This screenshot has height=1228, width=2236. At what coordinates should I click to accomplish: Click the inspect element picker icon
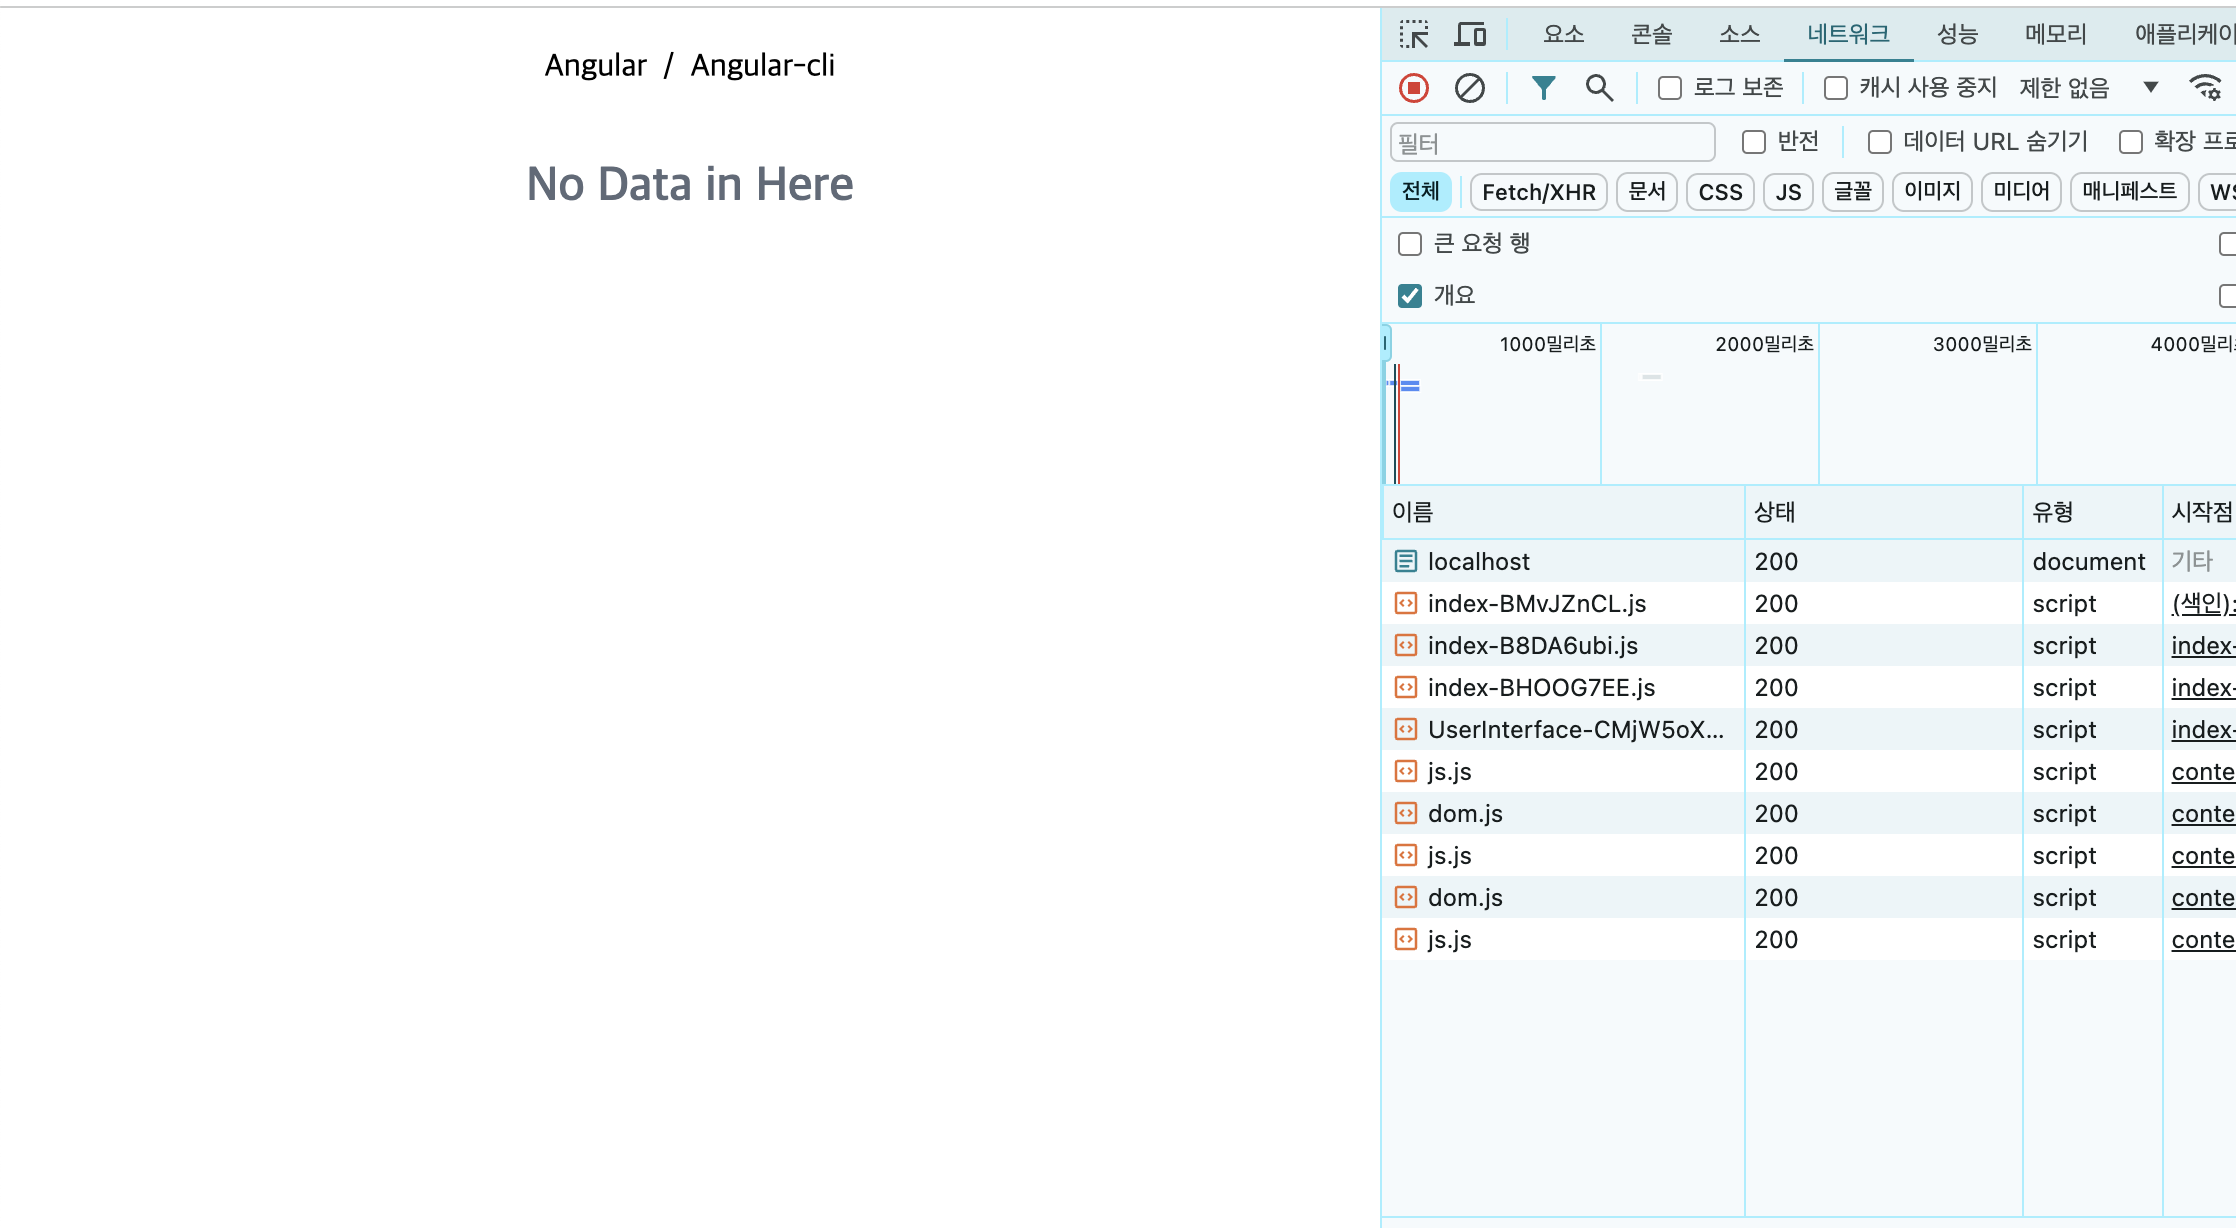(x=1413, y=35)
